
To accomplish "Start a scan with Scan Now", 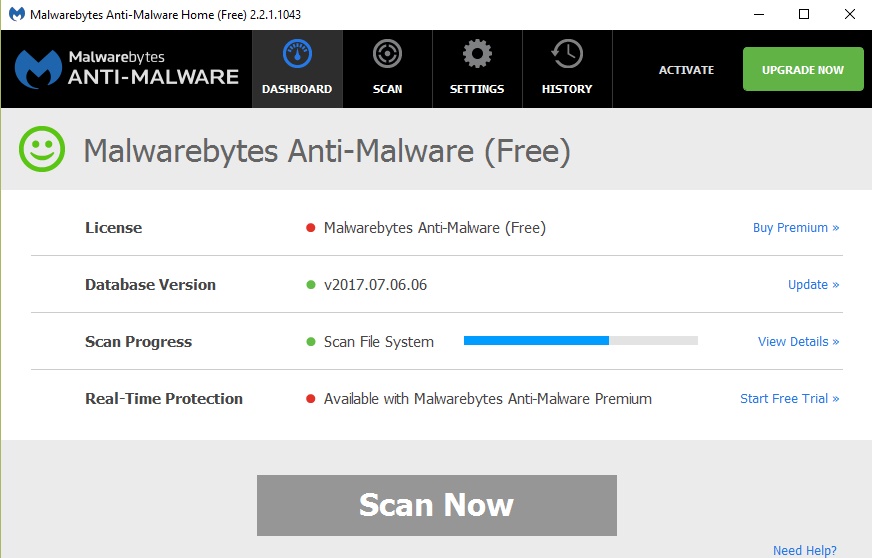I will tap(437, 505).
